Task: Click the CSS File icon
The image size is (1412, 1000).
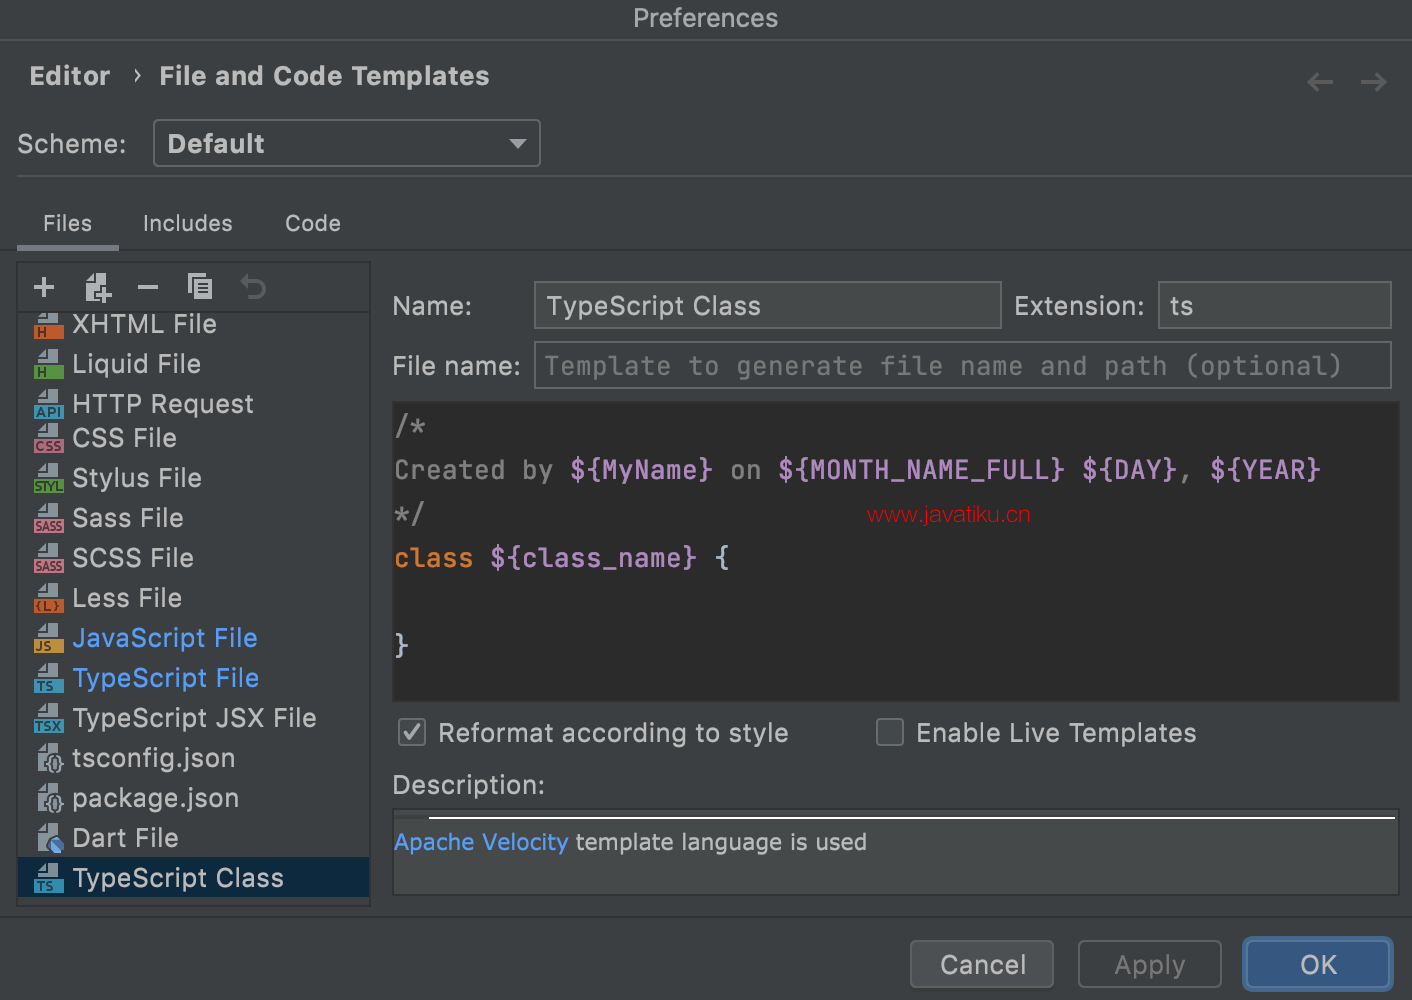Action: (48, 439)
